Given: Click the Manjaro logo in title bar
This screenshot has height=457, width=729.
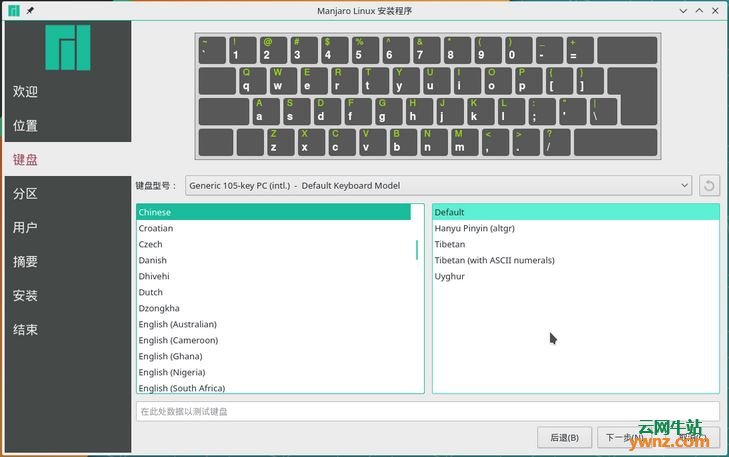Looking at the screenshot, I should point(14,10).
